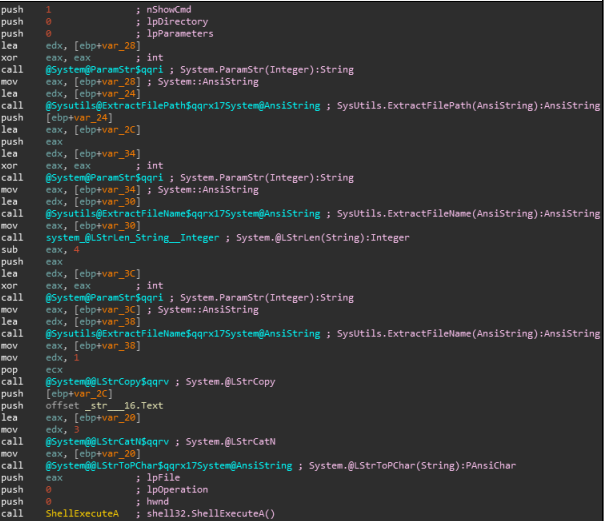
Task: Click var_30 in the mov eax instruction
Action: (x=119, y=226)
